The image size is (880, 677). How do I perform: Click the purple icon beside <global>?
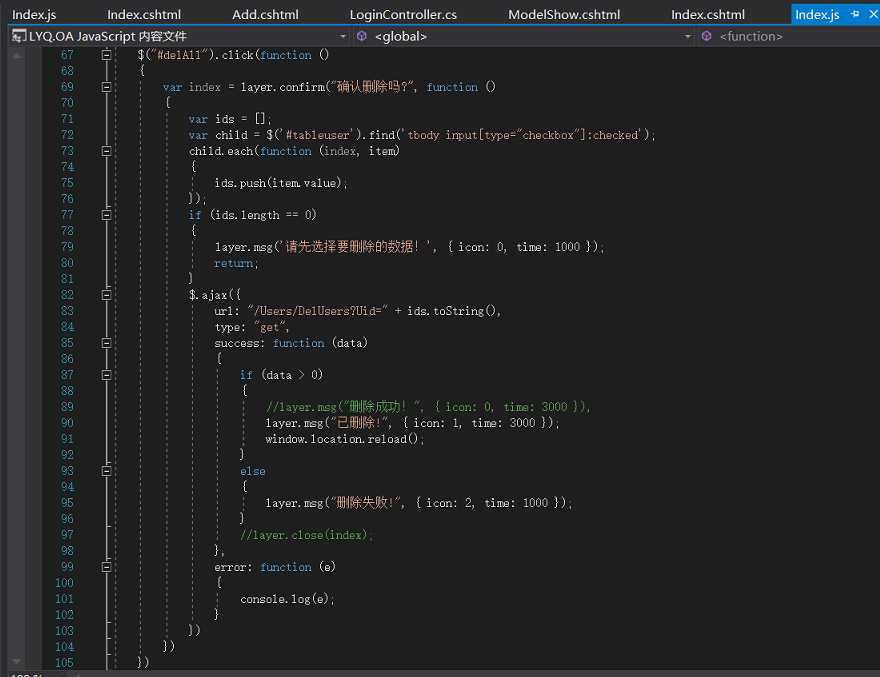tap(362, 36)
